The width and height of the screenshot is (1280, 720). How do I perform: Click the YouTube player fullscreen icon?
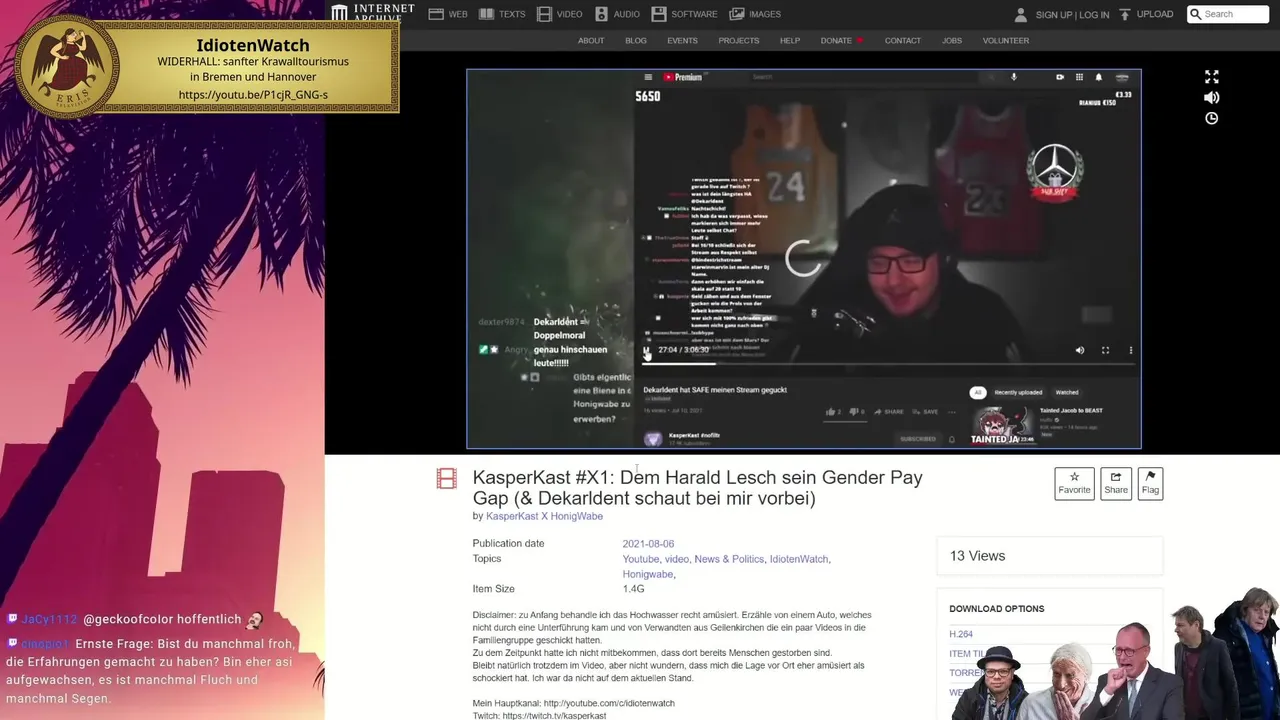[1105, 350]
